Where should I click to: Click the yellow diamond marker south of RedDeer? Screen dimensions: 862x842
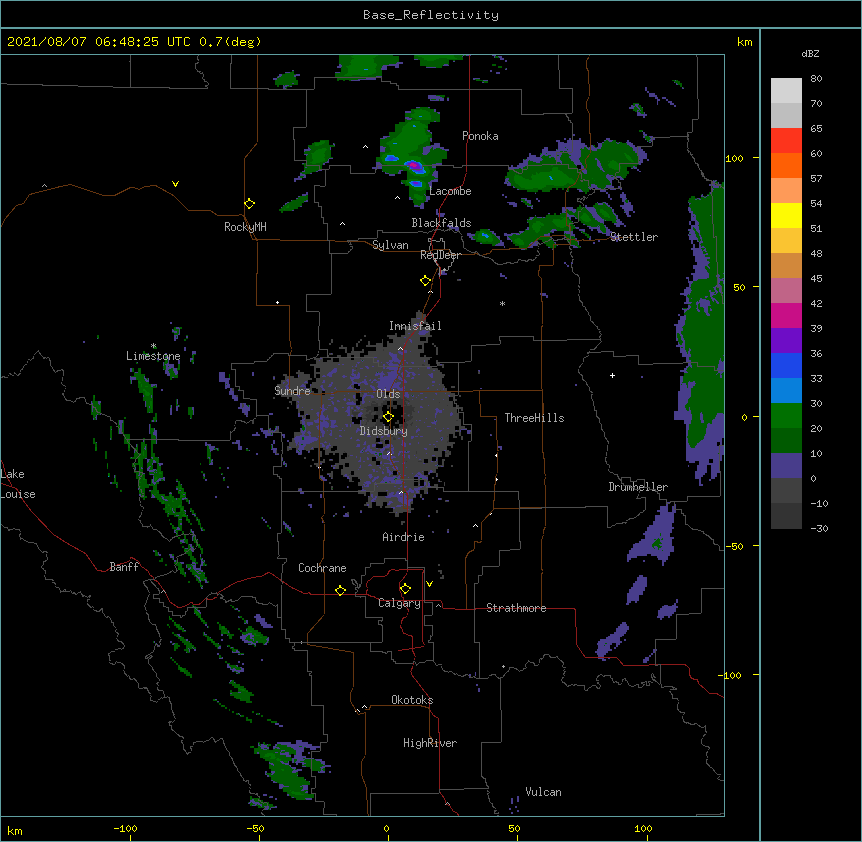pyautogui.click(x=426, y=281)
